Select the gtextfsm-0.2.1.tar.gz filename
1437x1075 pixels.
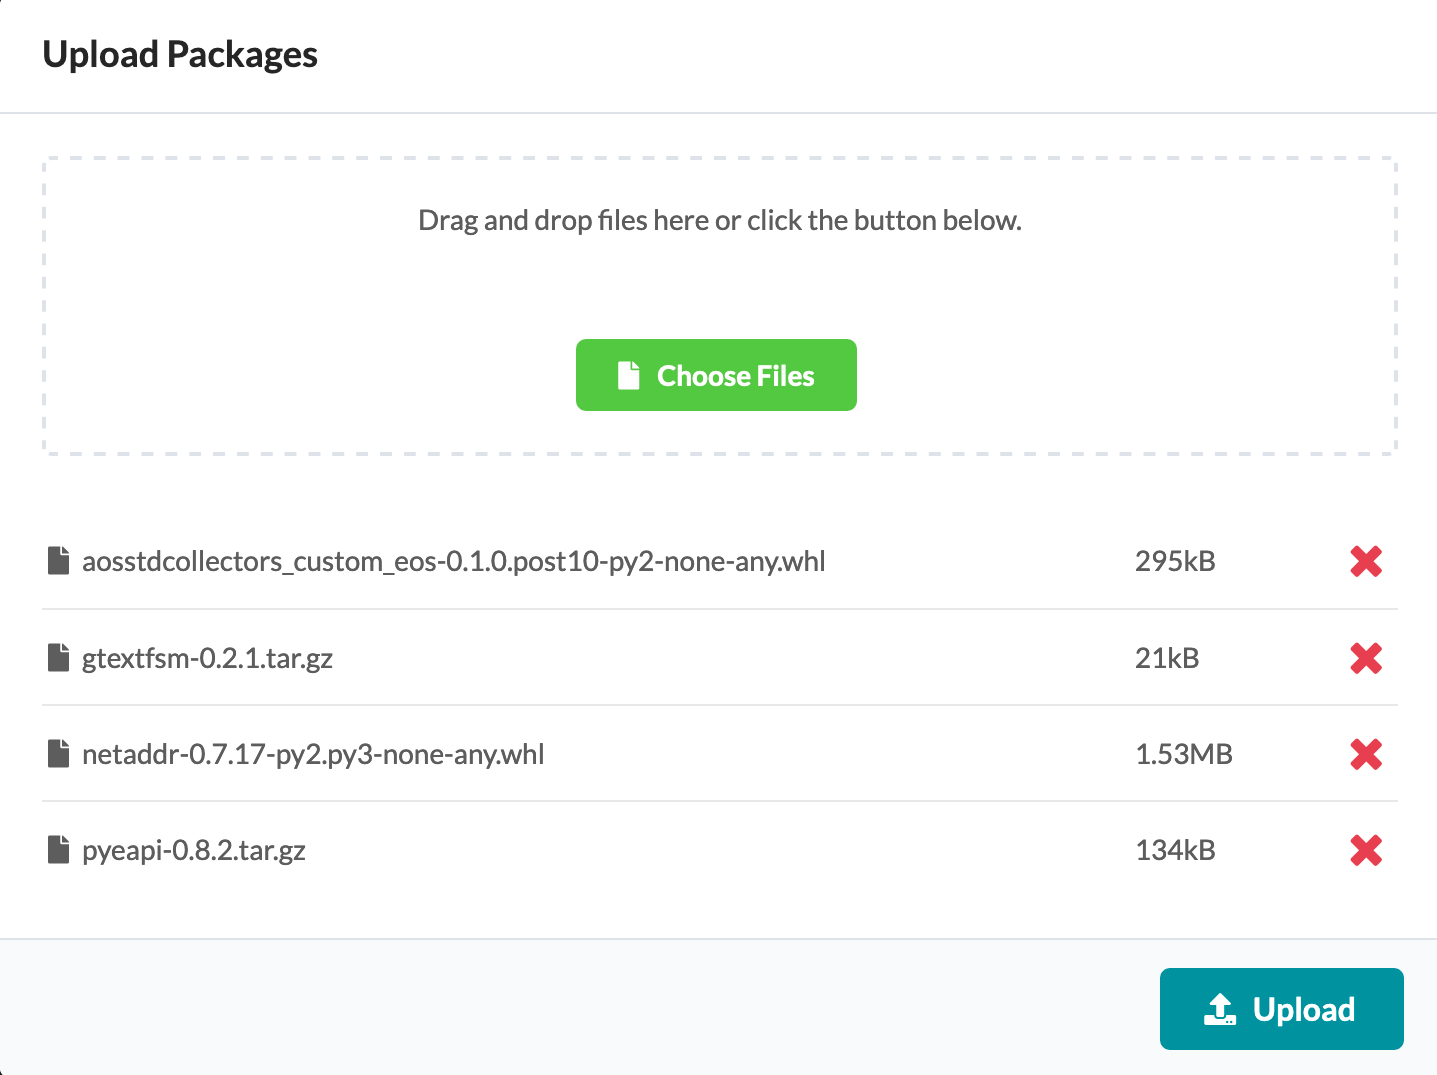(207, 658)
